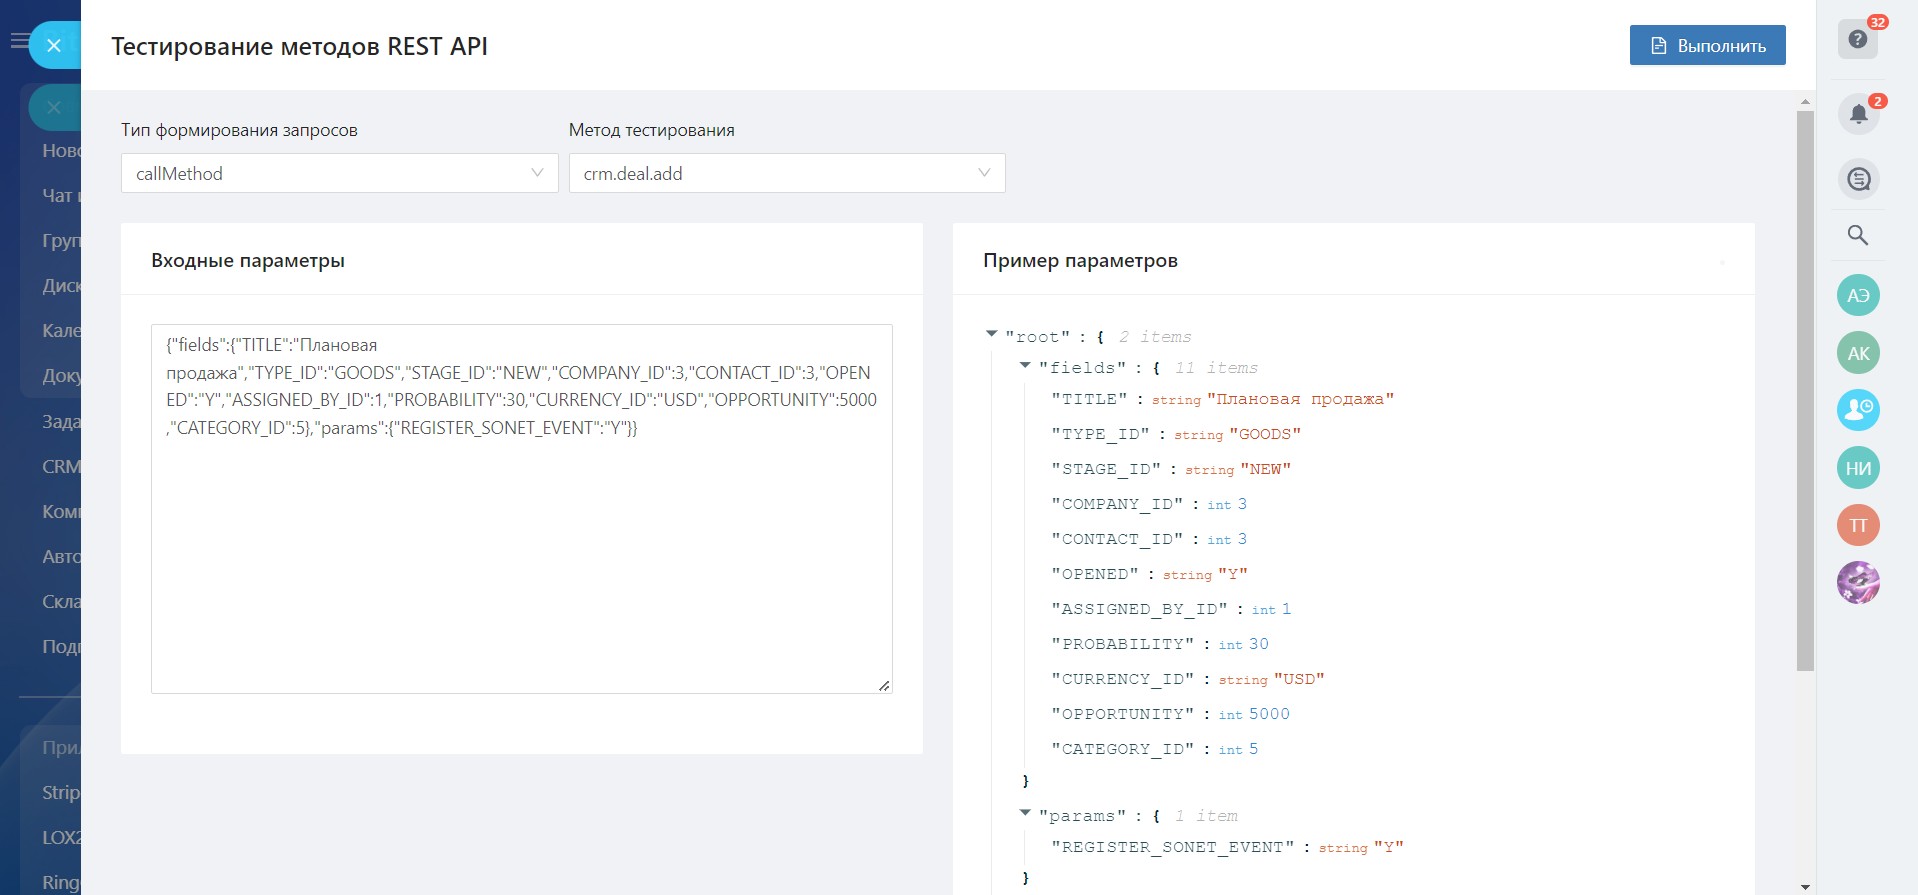Viewport: 1918px width, 895px height.
Task: Open the crm.deal.add method dropdown
Action: click(786, 173)
